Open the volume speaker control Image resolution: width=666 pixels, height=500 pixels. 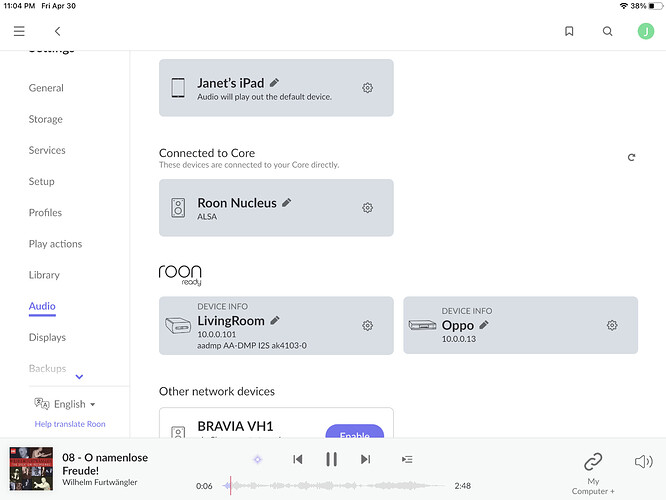point(643,461)
